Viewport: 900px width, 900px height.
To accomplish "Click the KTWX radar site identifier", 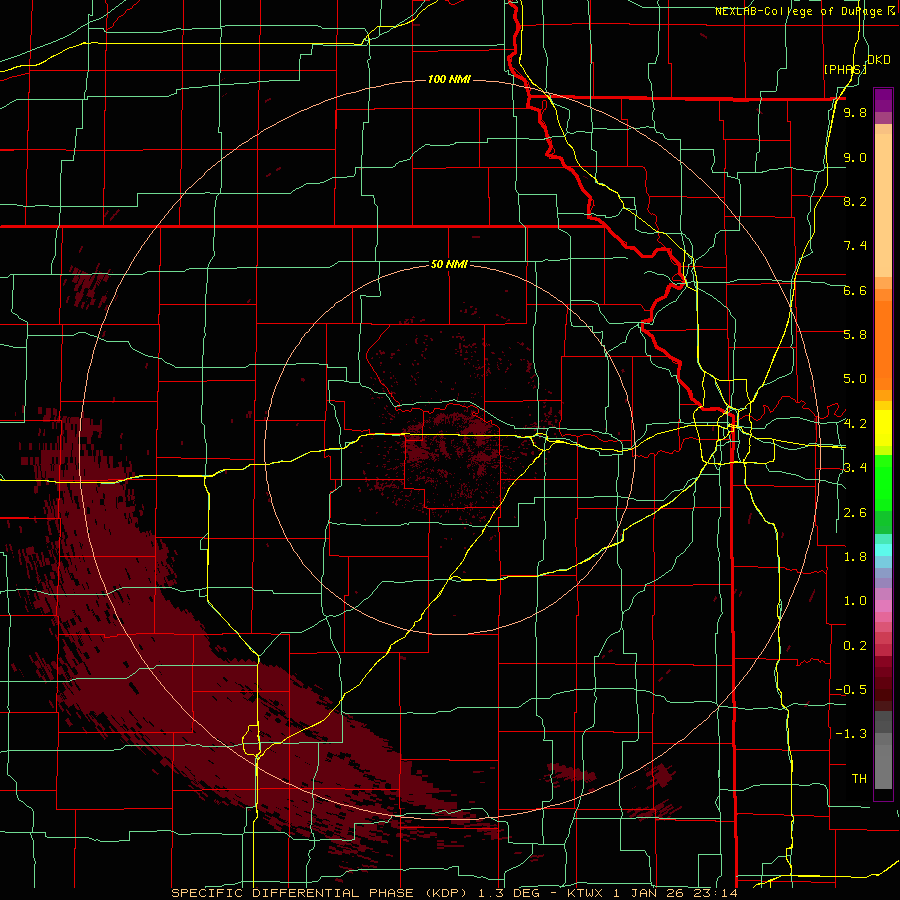I will 583,893.
